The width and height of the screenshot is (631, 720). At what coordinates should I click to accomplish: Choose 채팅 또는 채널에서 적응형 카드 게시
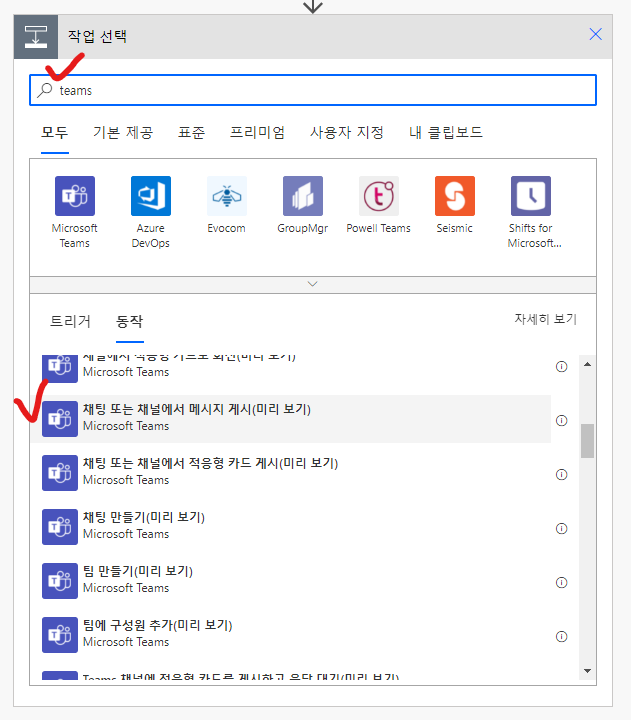click(x=291, y=473)
